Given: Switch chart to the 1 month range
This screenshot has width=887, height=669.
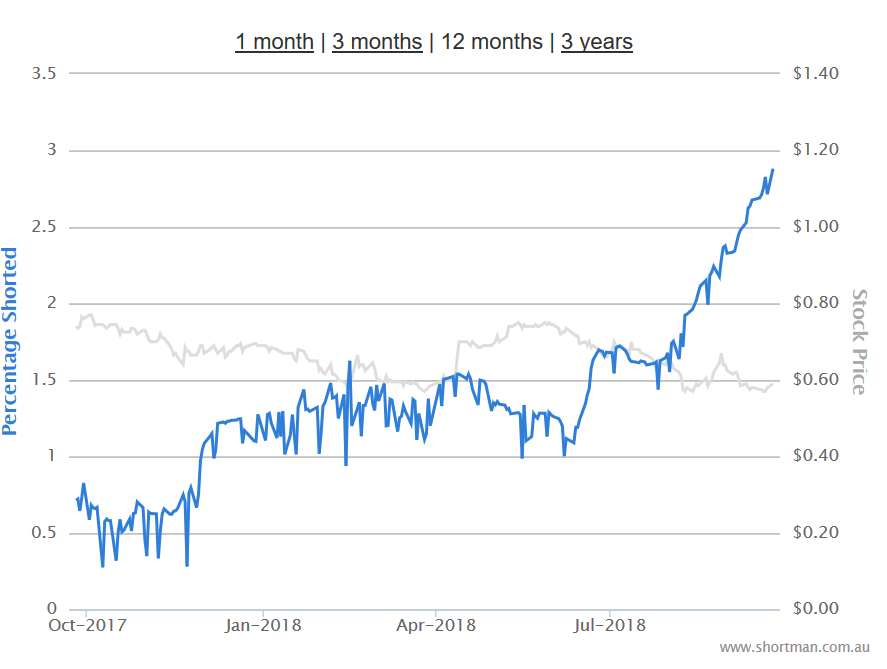Looking at the screenshot, I should click(274, 42).
